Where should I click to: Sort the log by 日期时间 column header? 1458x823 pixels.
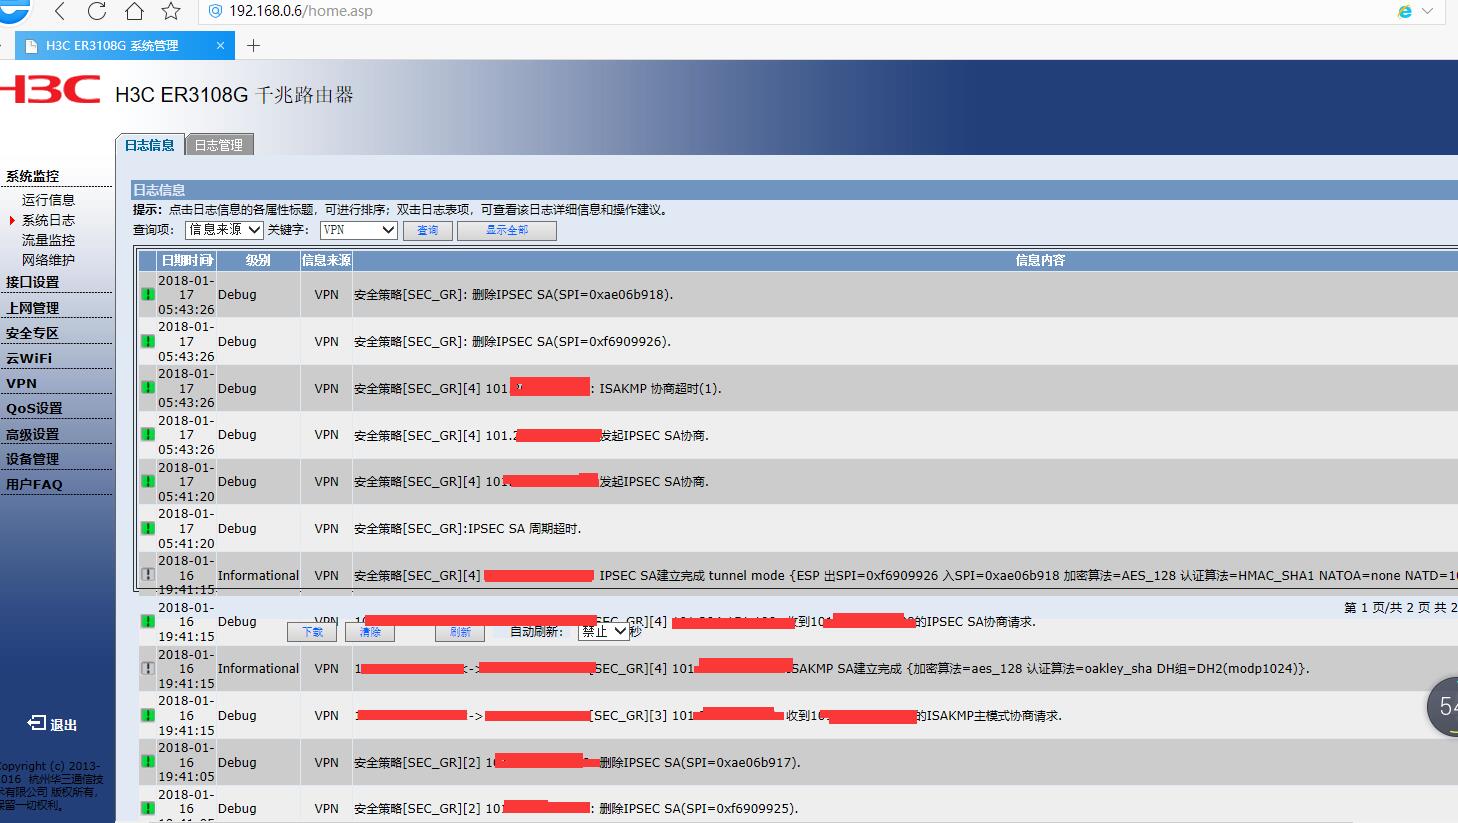tap(187, 260)
